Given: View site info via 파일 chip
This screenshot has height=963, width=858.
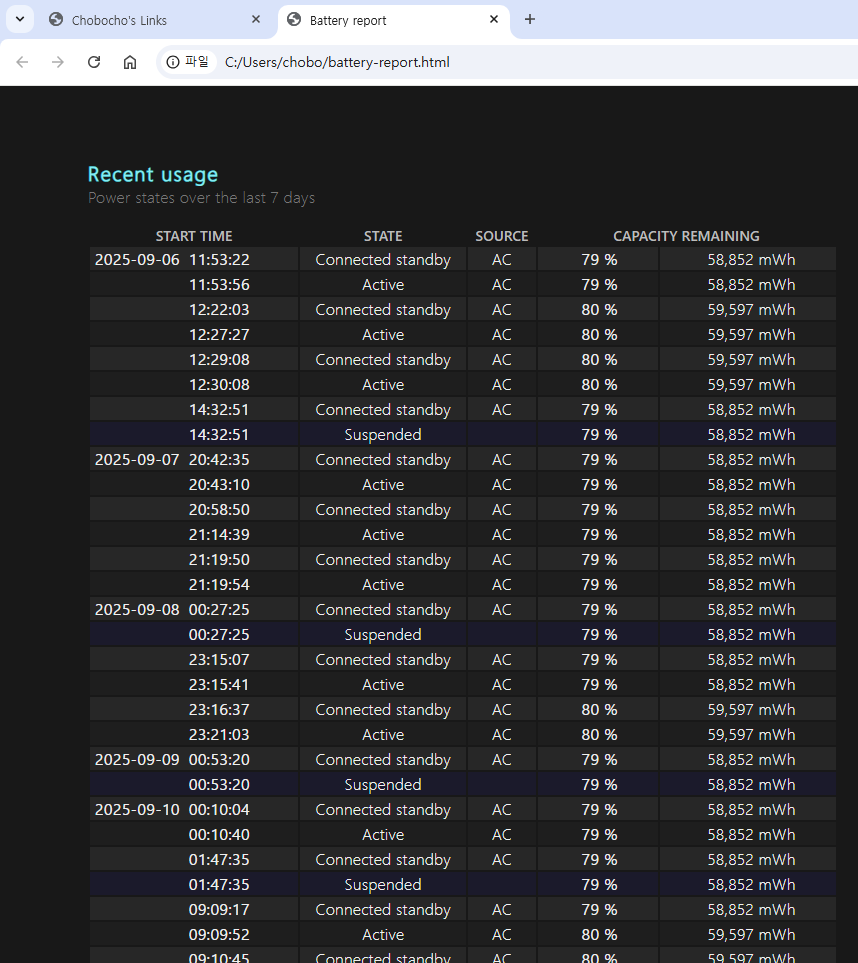Looking at the screenshot, I should tap(189, 62).
